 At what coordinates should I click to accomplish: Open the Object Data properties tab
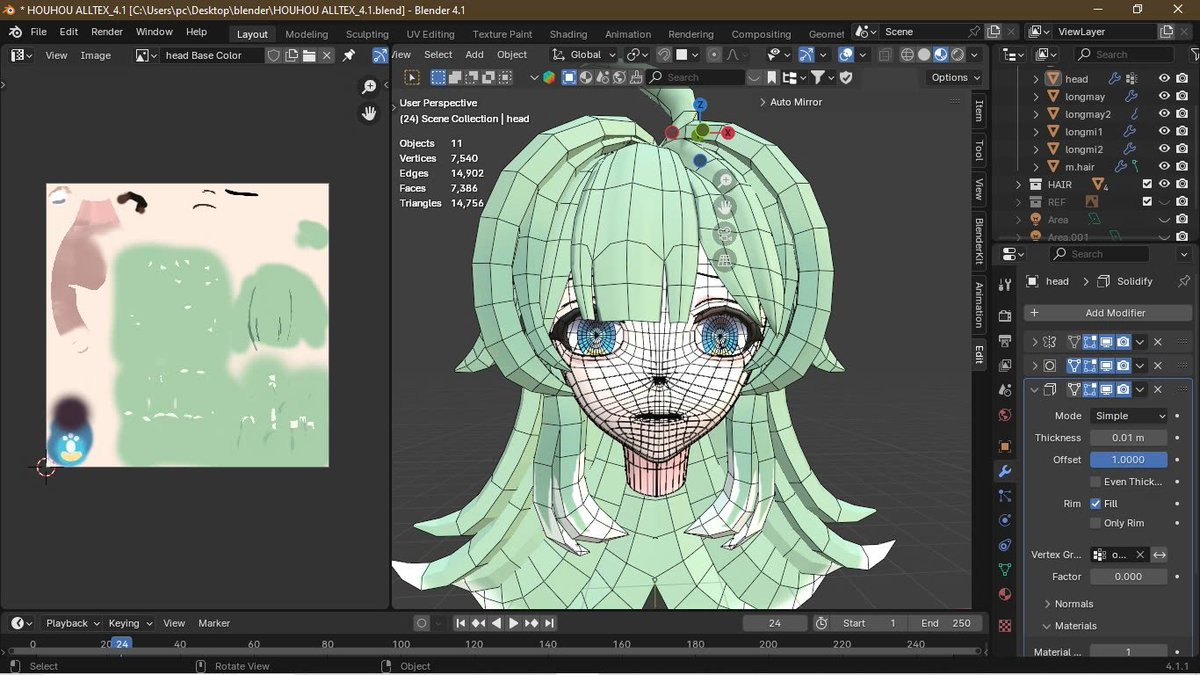[x=1005, y=570]
